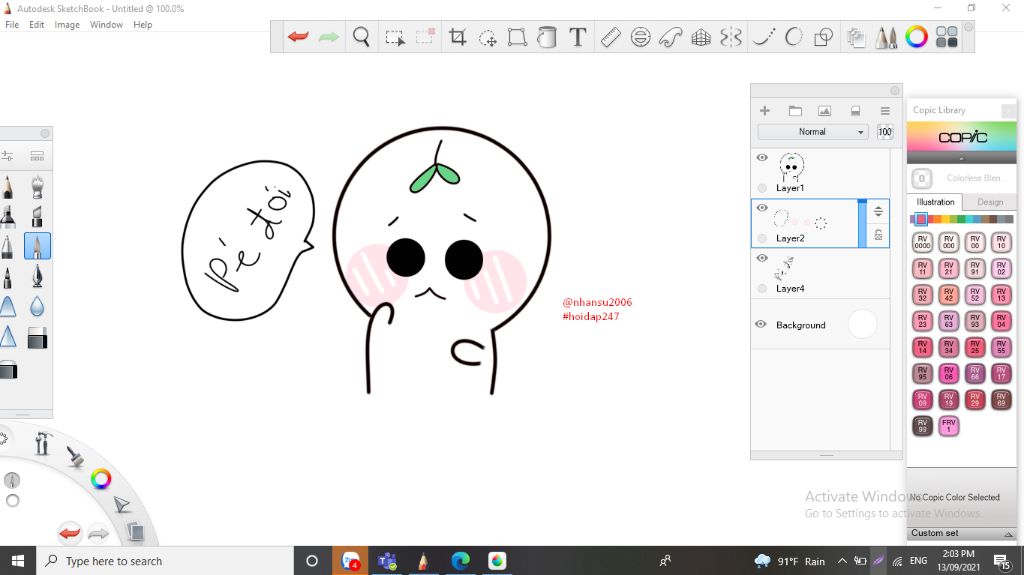The width and height of the screenshot is (1024, 575).
Task: Choose the Blur droplet brush
Action: tap(37, 306)
